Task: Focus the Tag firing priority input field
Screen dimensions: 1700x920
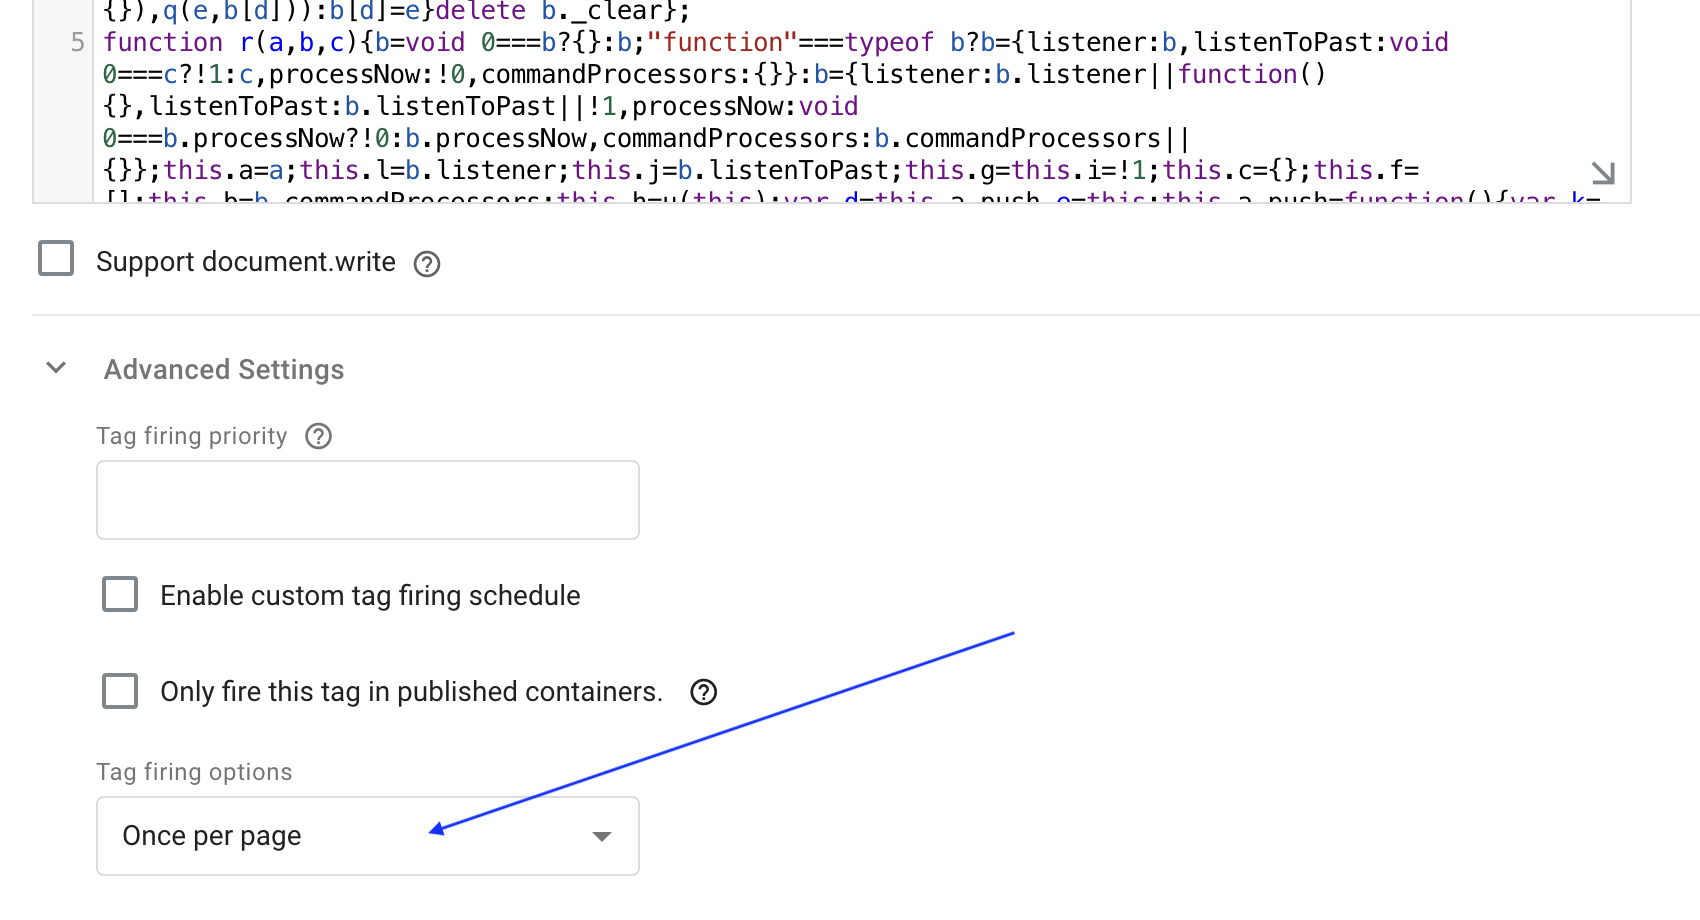Action: tap(367, 500)
